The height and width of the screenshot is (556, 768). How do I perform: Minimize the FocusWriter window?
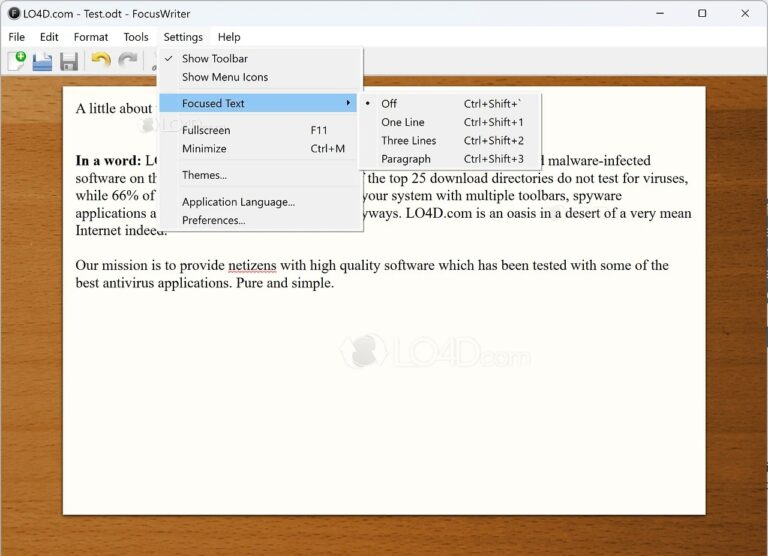tap(660, 13)
